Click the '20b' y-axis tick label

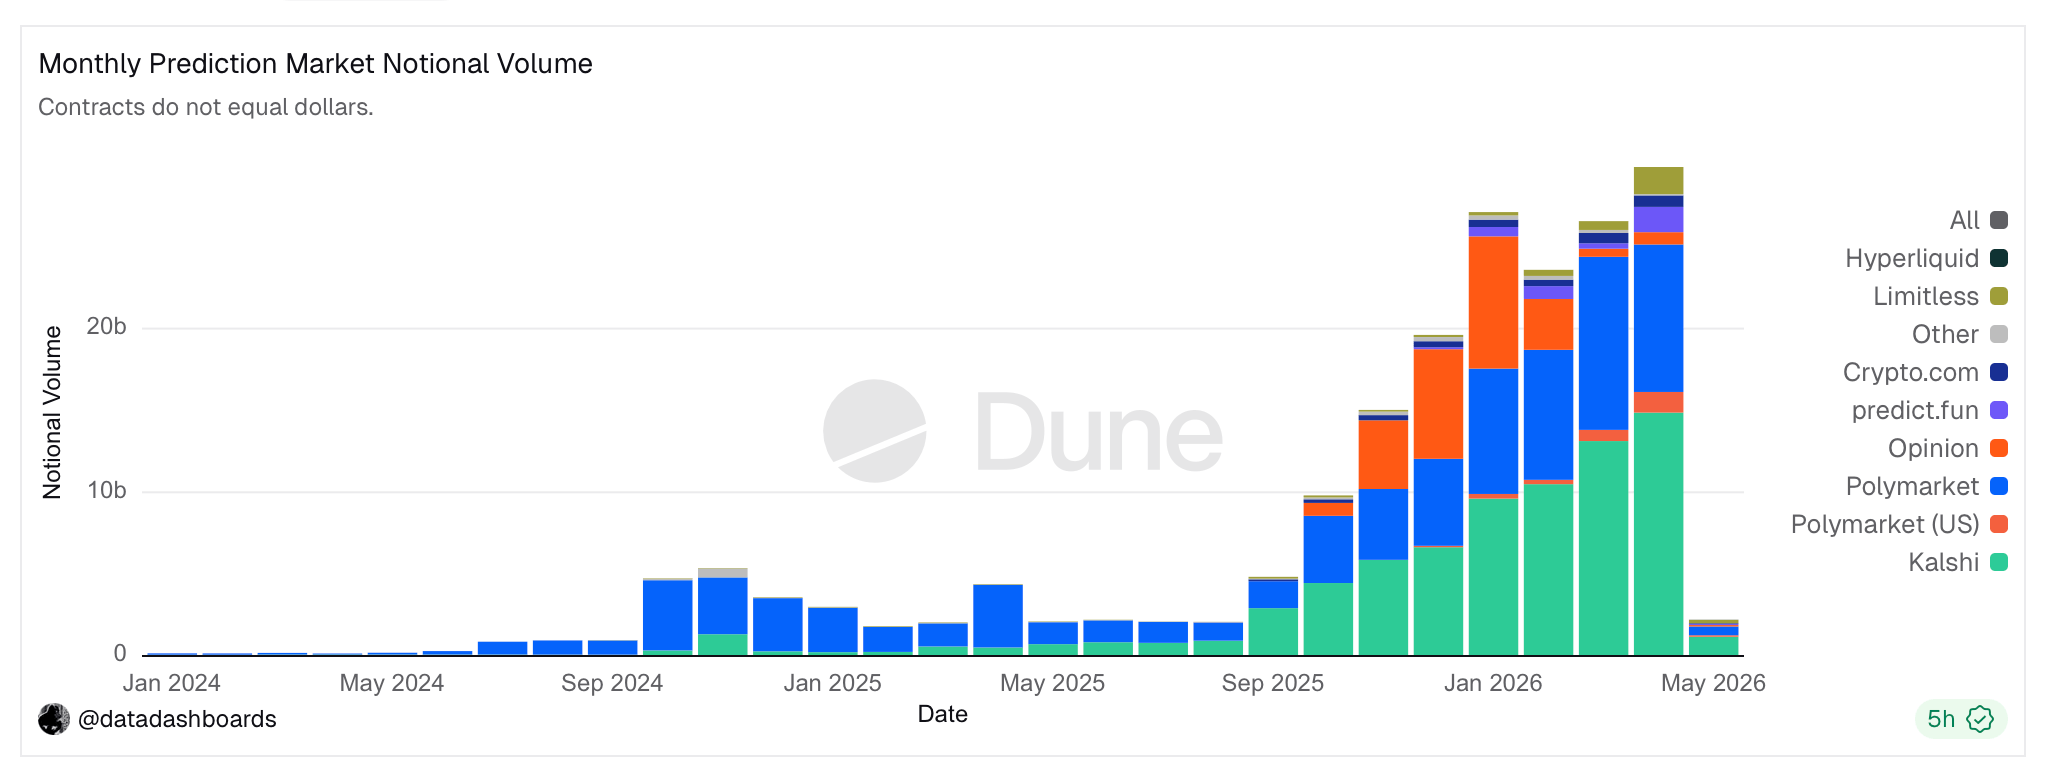[106, 327]
